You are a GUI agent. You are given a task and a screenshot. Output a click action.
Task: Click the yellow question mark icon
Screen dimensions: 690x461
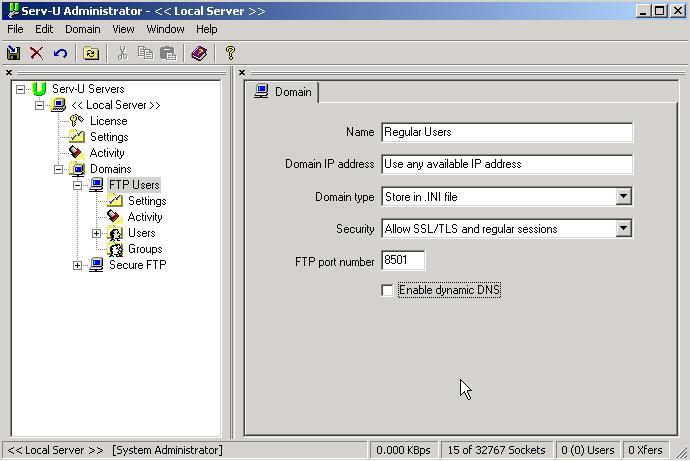tap(230, 53)
